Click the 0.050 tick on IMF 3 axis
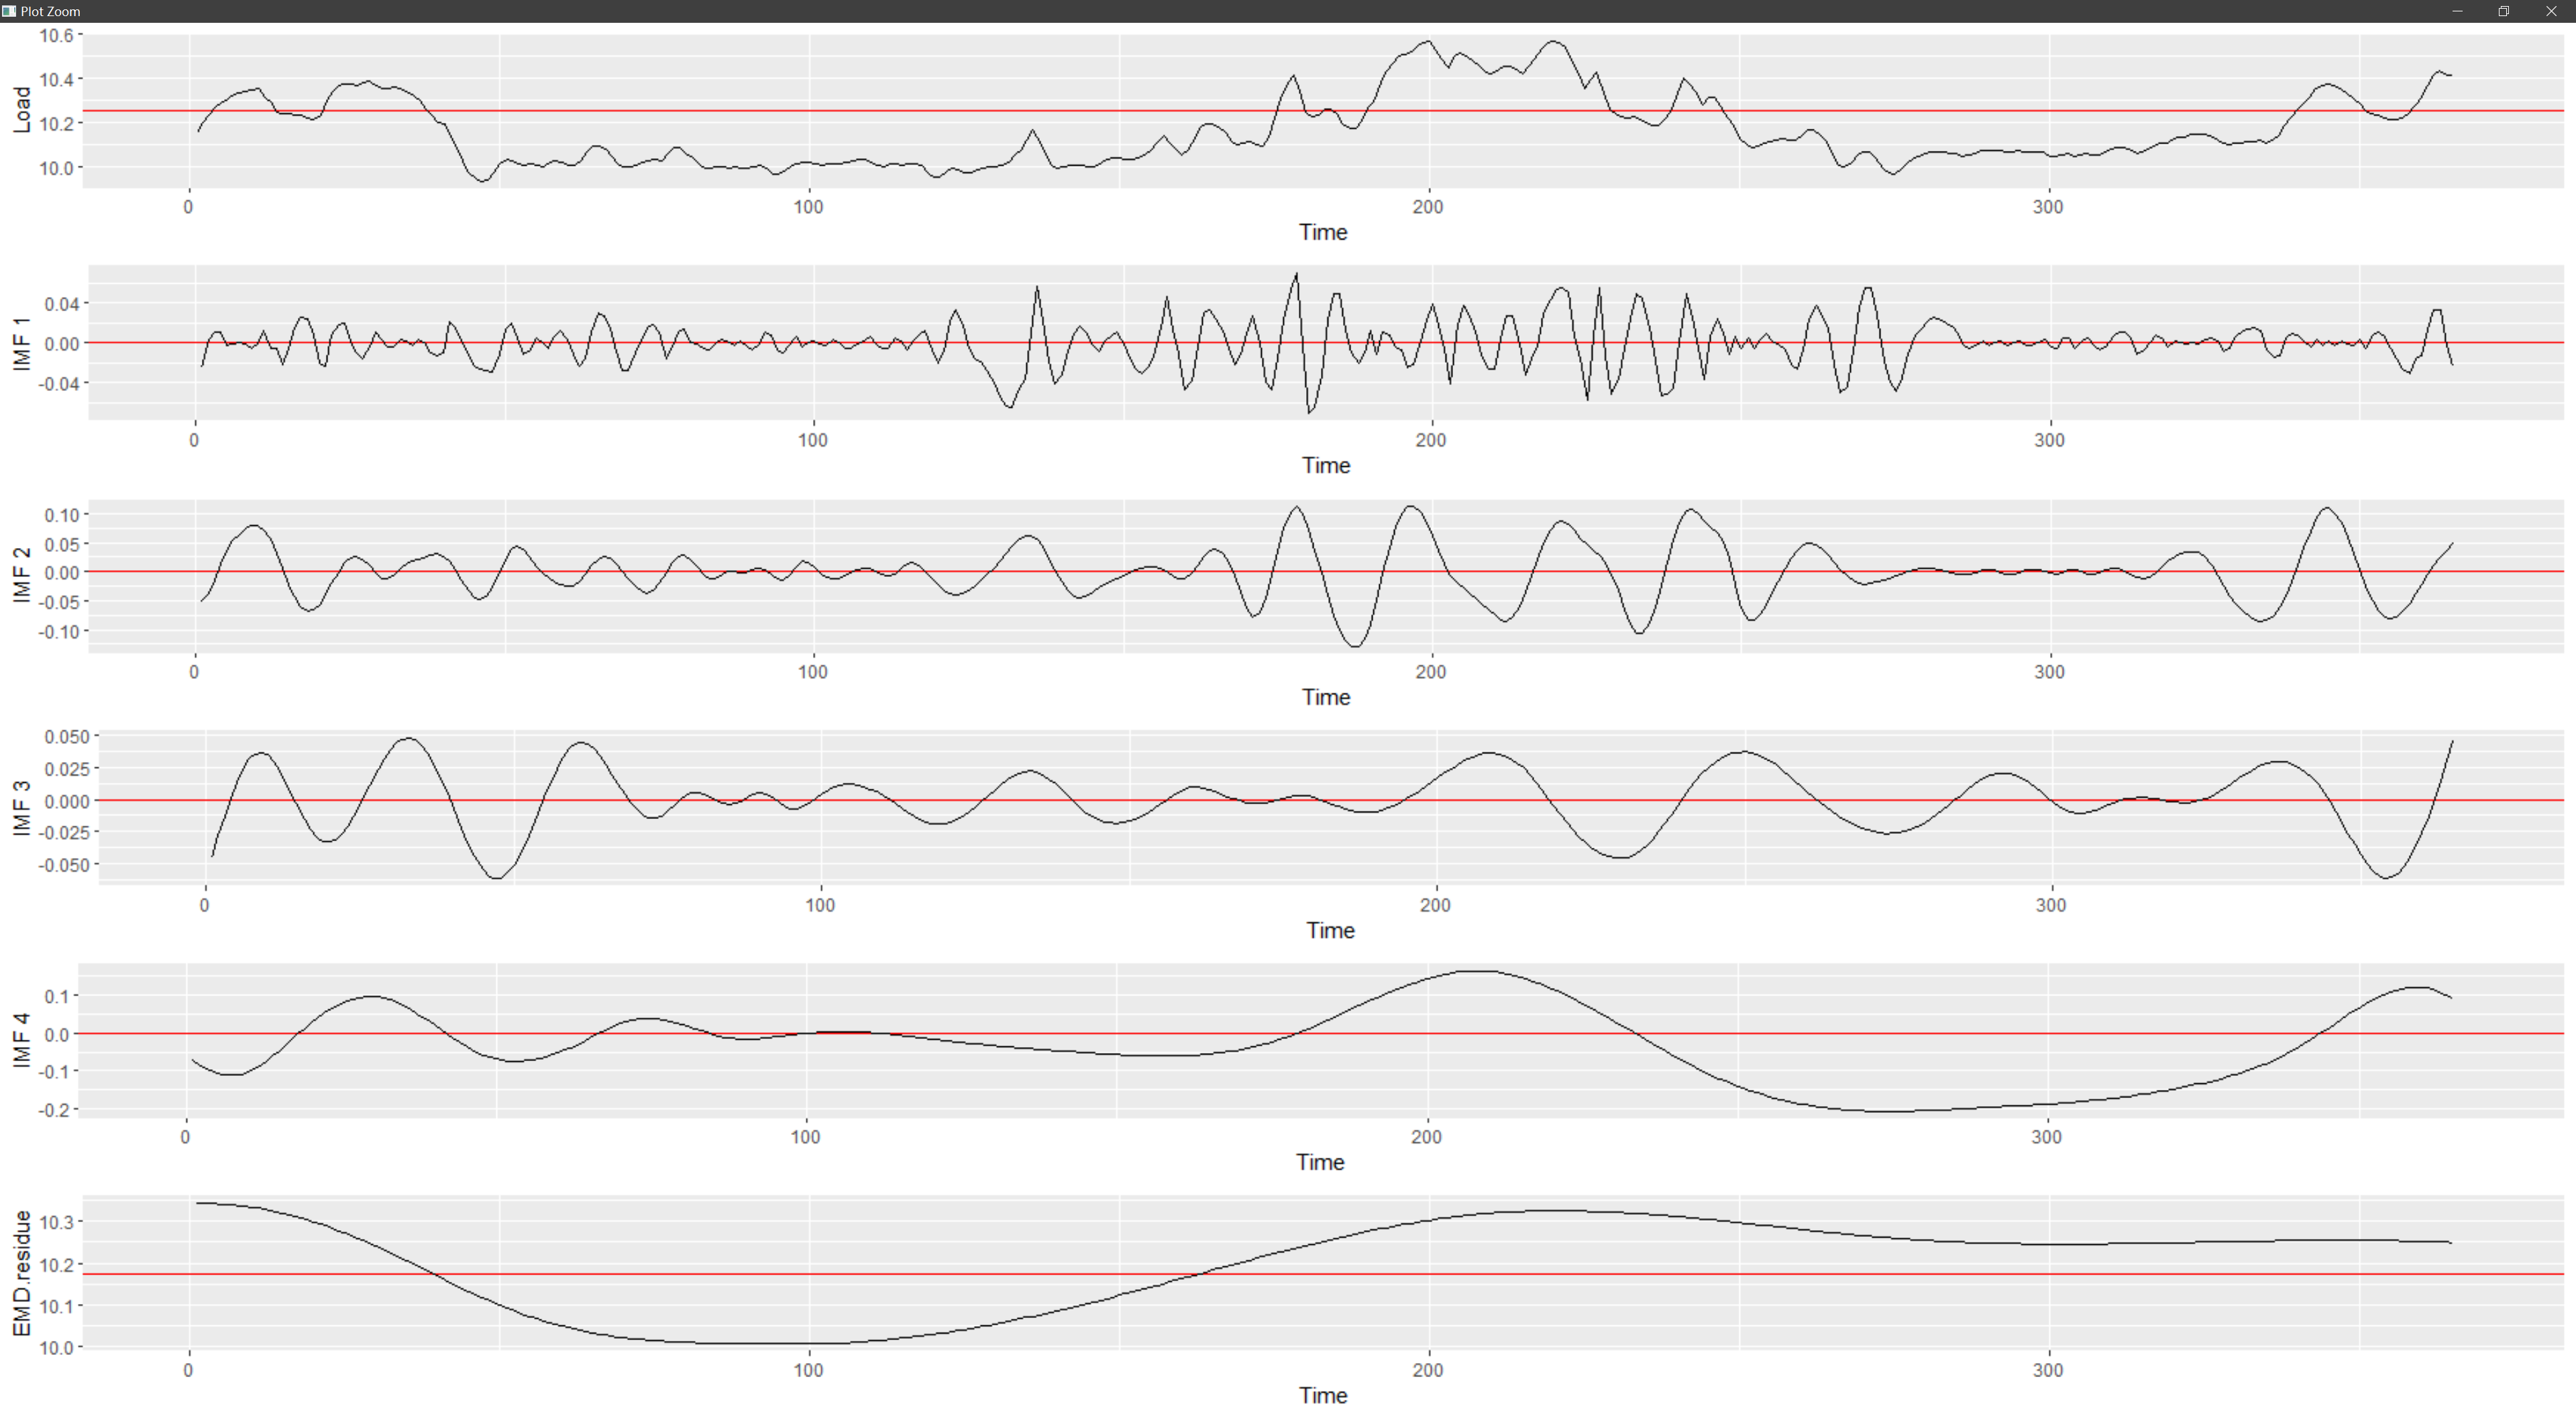Image resolution: width=2576 pixels, height=1418 pixels. pos(66,737)
